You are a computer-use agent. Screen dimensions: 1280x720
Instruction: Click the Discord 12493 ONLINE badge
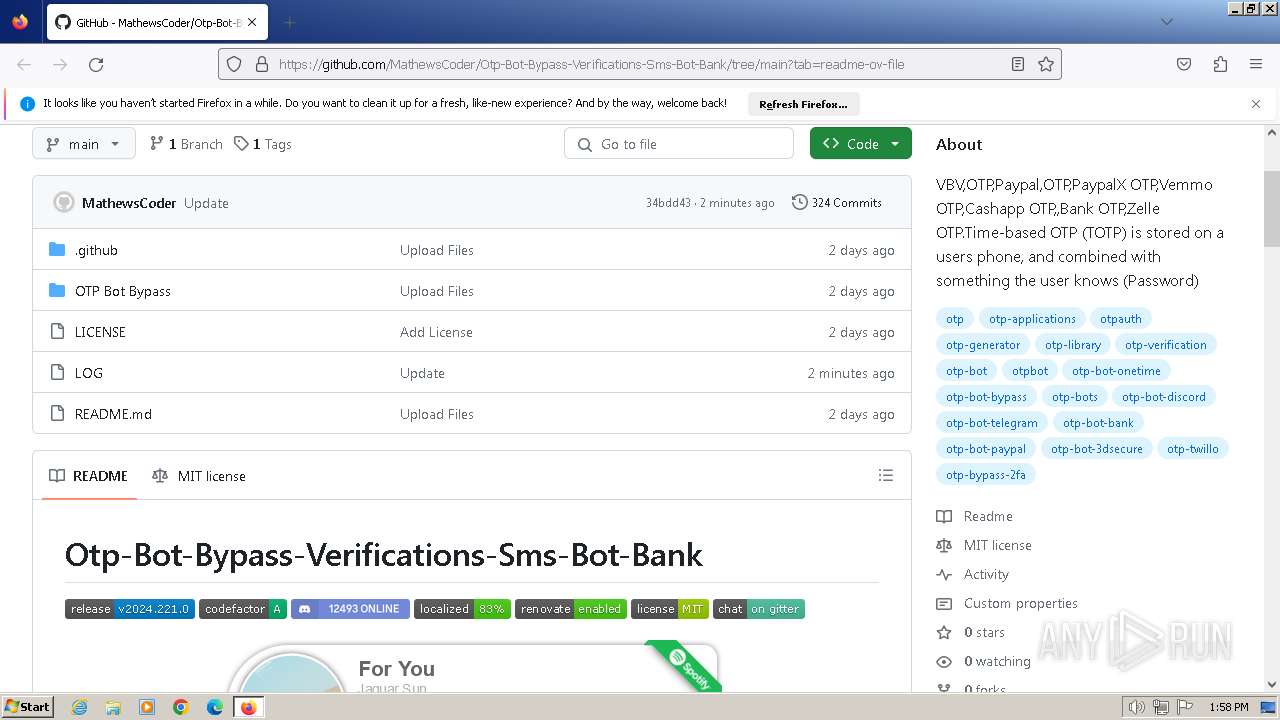coord(350,609)
